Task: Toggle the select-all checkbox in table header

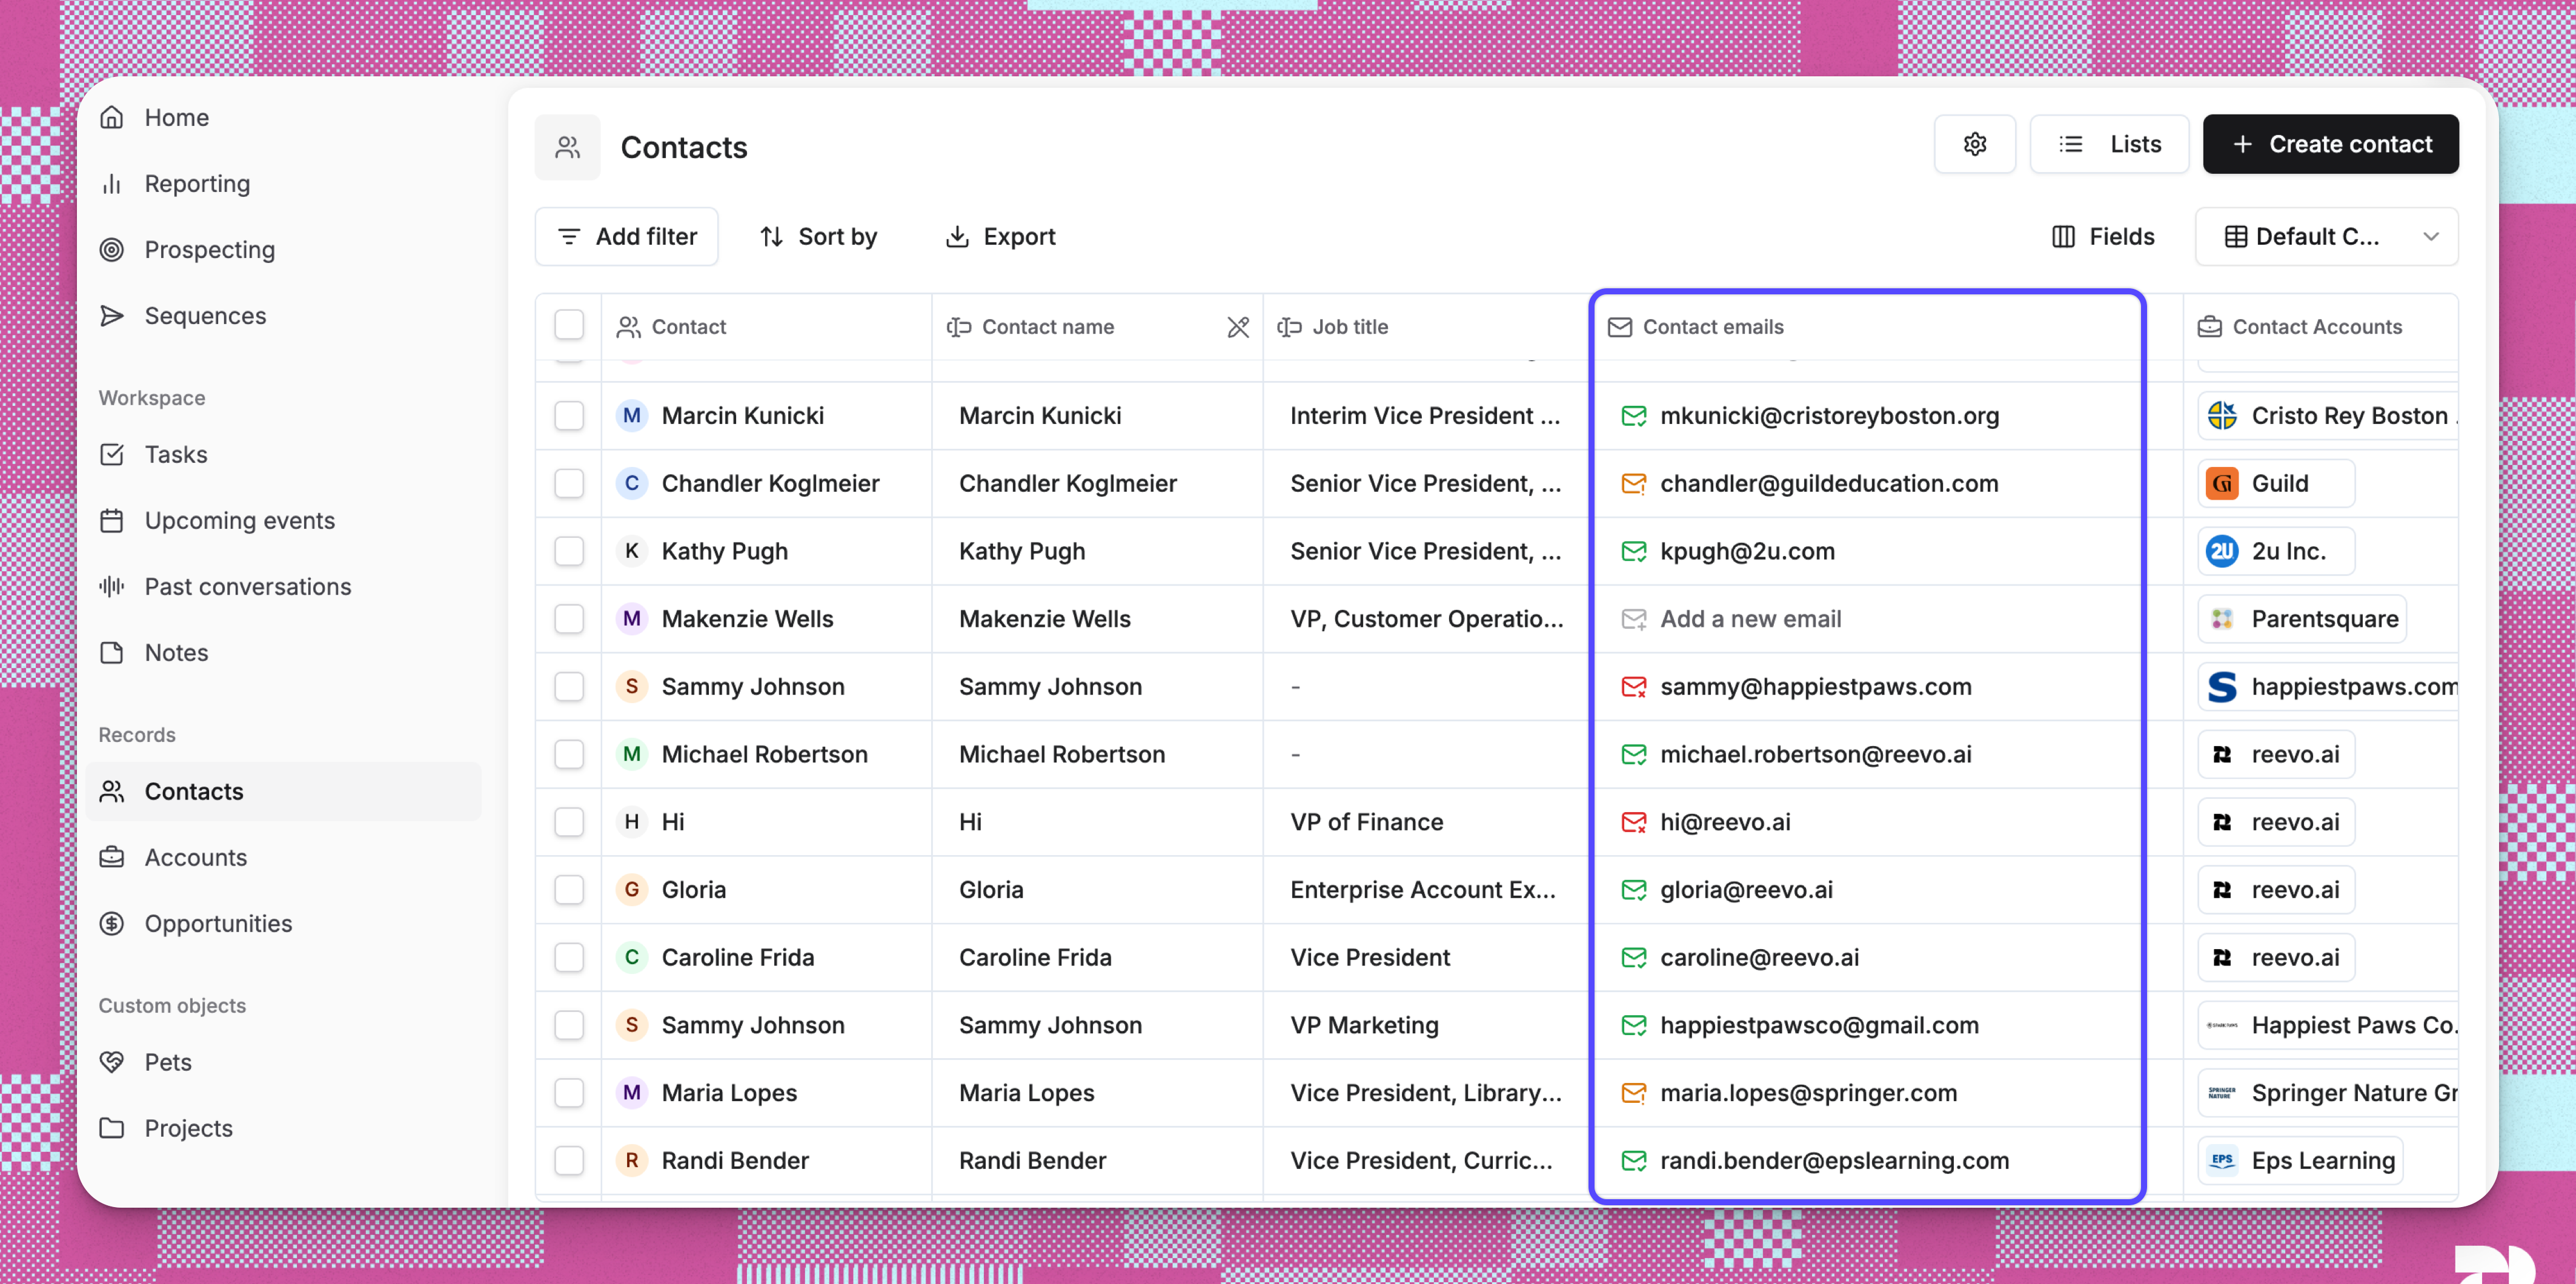Action: click(569, 324)
